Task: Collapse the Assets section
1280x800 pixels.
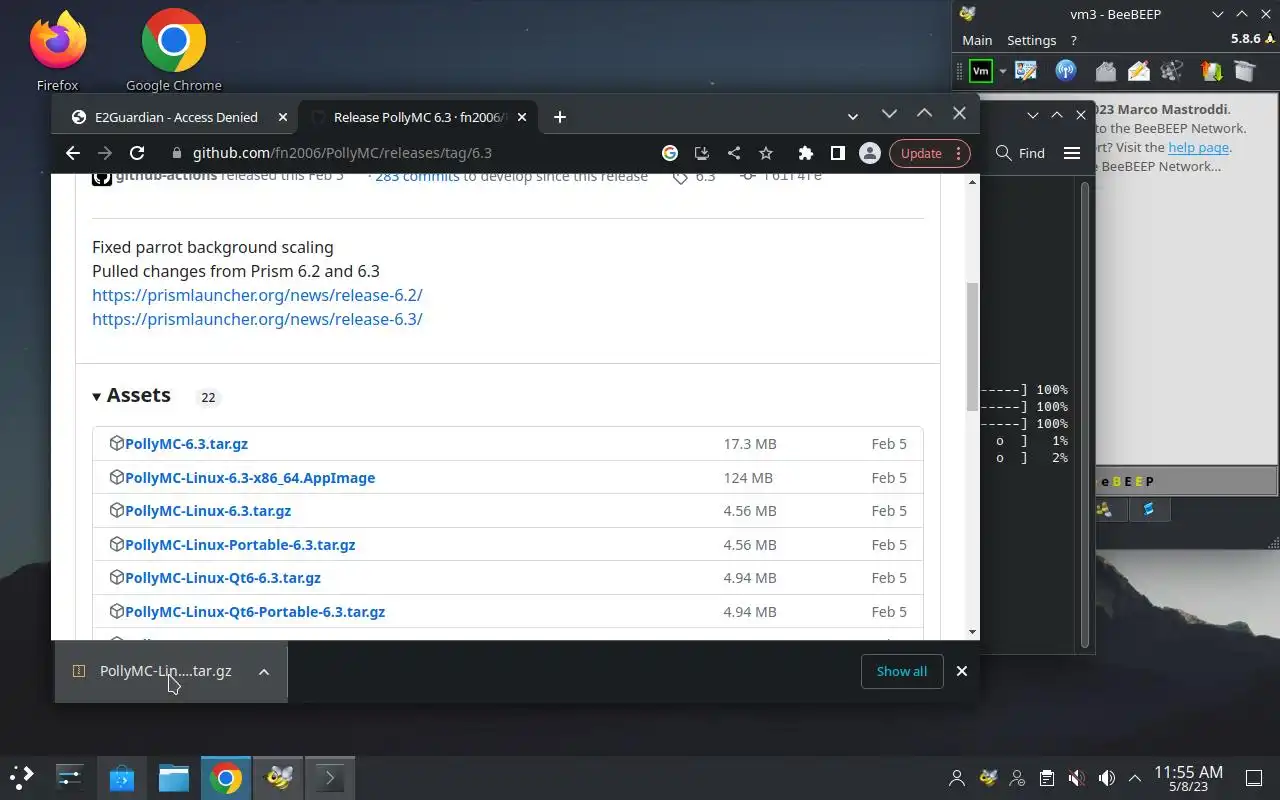Action: [132, 395]
